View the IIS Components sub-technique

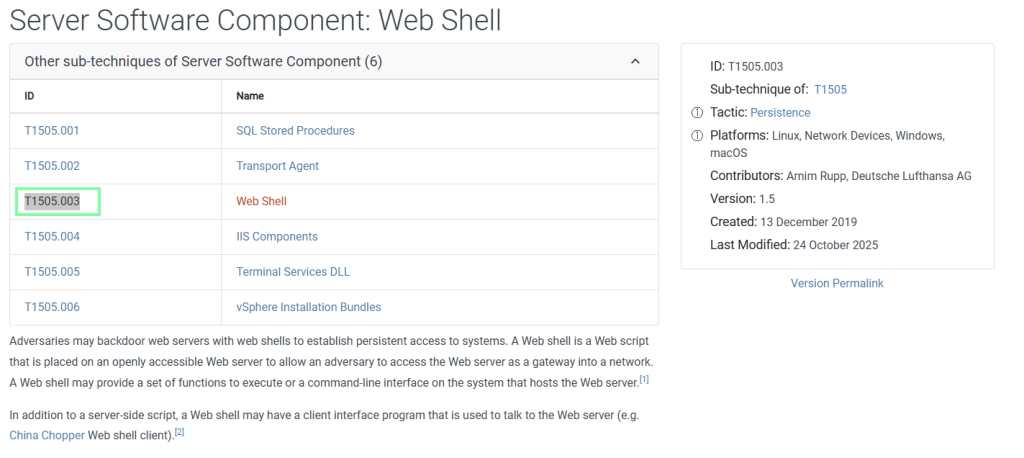point(277,237)
